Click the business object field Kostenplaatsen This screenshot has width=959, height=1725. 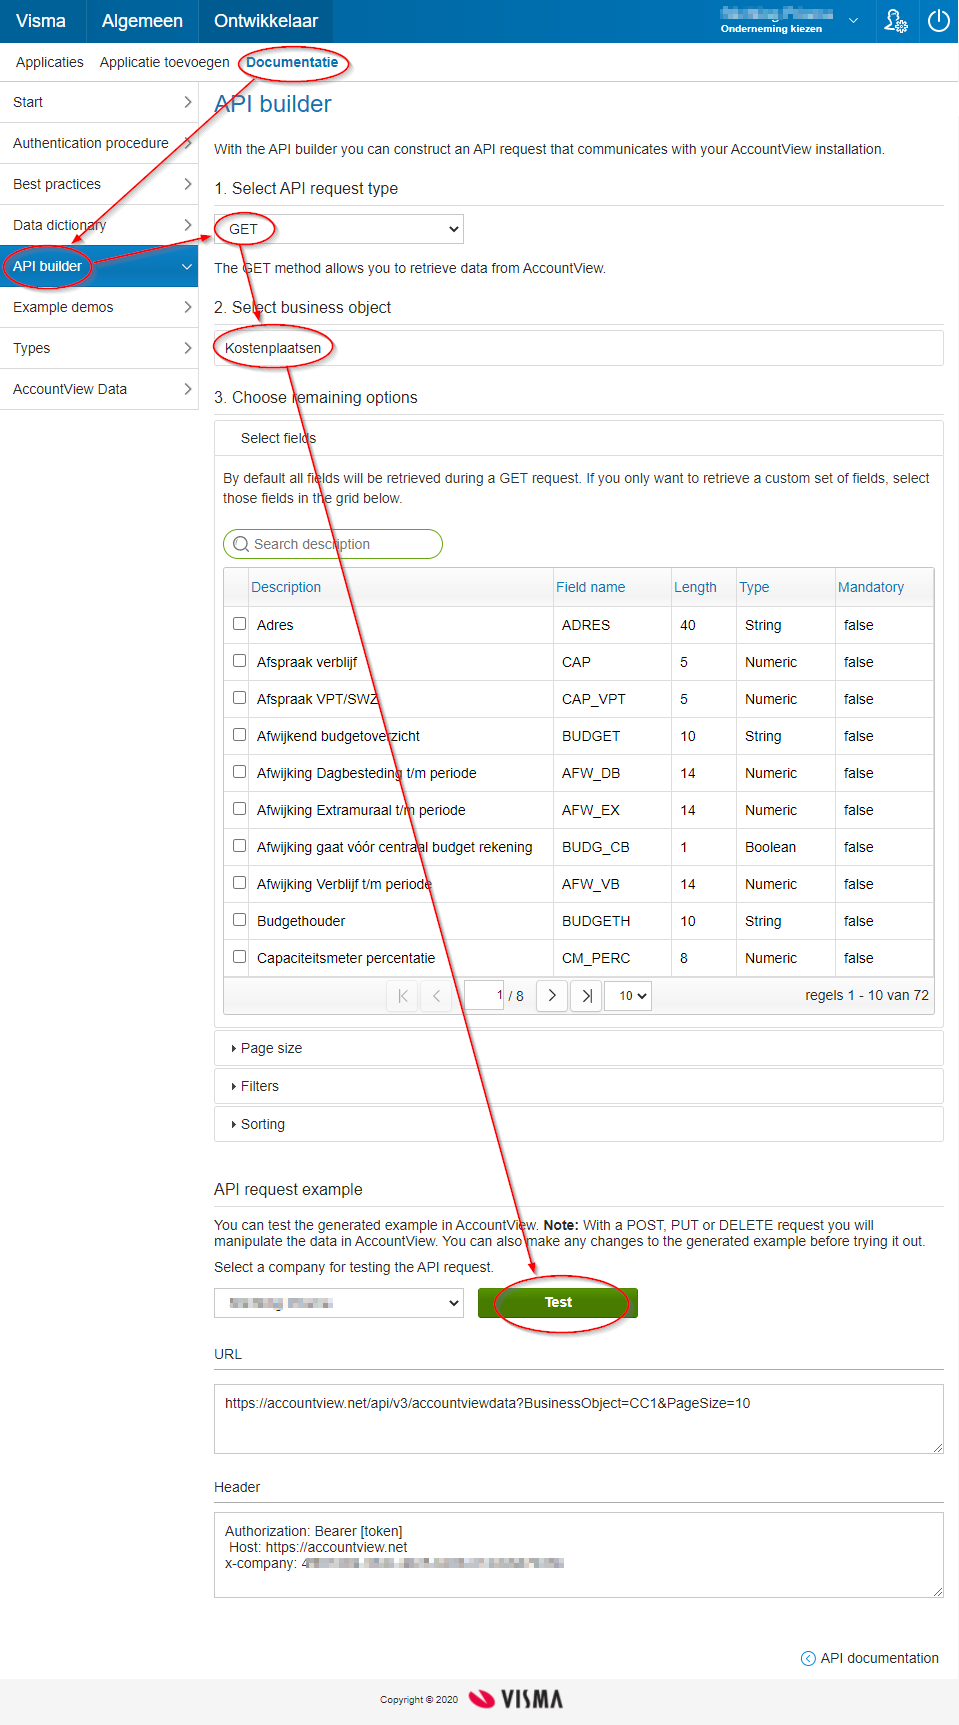[579, 348]
